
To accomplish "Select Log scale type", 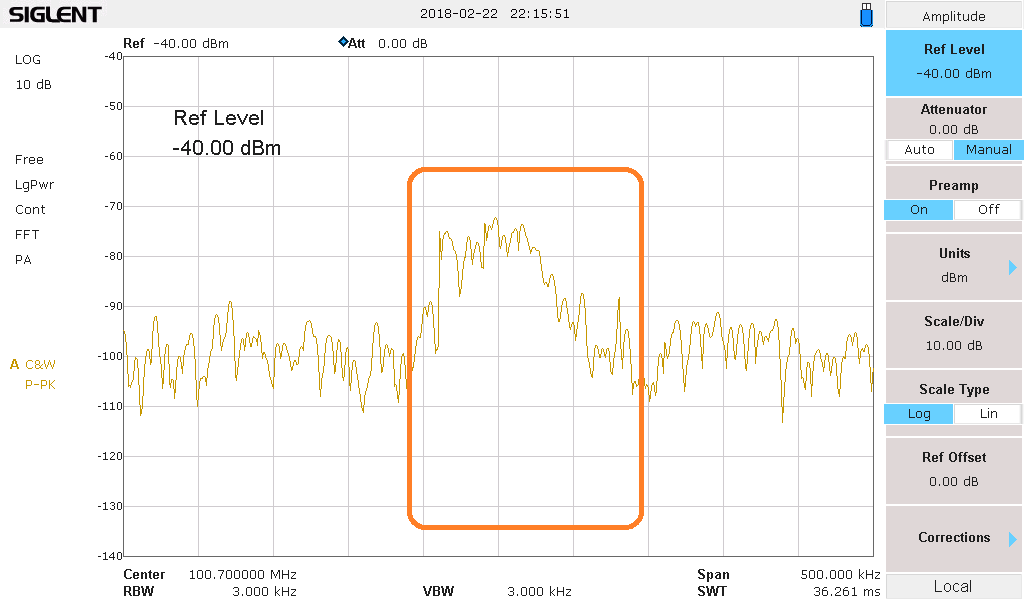I will [x=919, y=414].
